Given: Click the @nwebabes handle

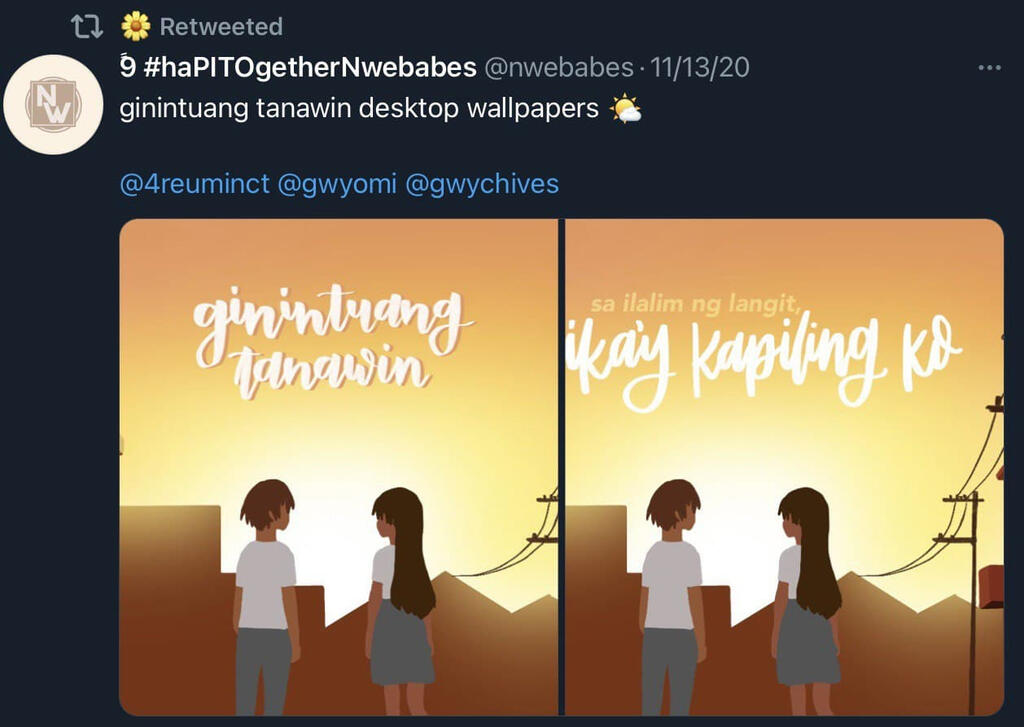Looking at the screenshot, I should click(x=559, y=67).
